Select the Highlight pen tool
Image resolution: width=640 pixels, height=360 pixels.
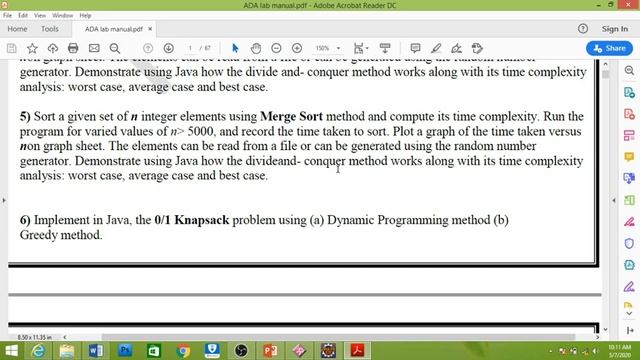[x=436, y=48]
